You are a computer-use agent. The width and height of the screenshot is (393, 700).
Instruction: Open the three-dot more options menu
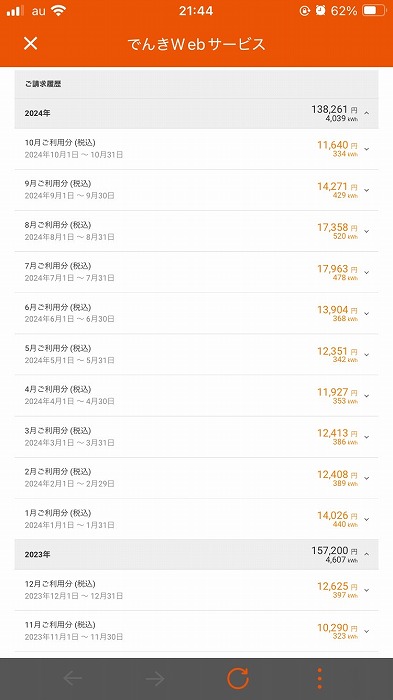319,679
